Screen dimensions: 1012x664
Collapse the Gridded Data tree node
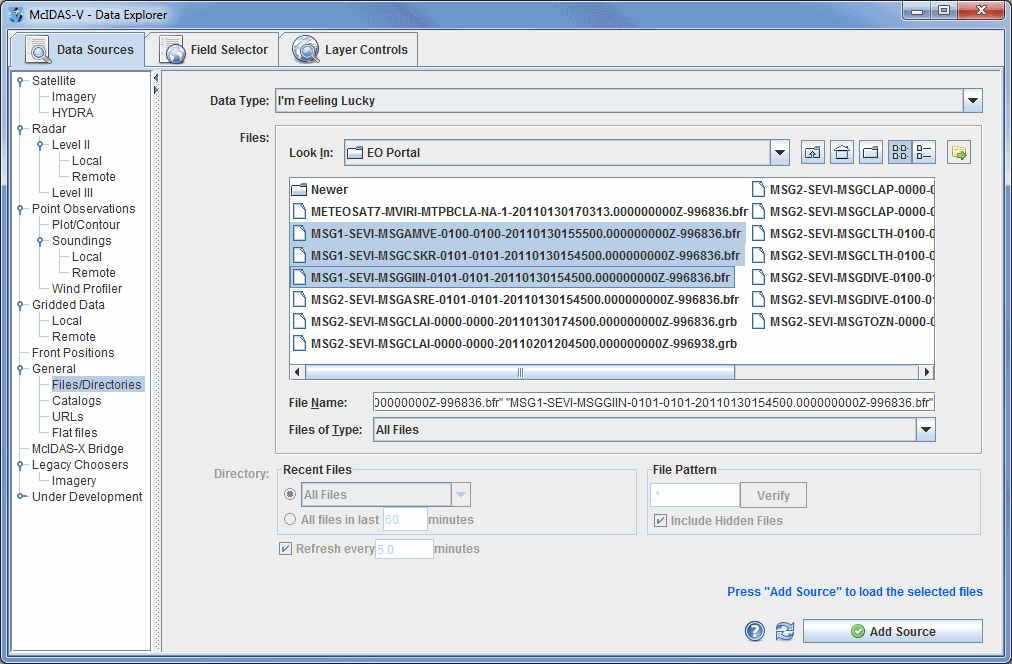(x=21, y=305)
